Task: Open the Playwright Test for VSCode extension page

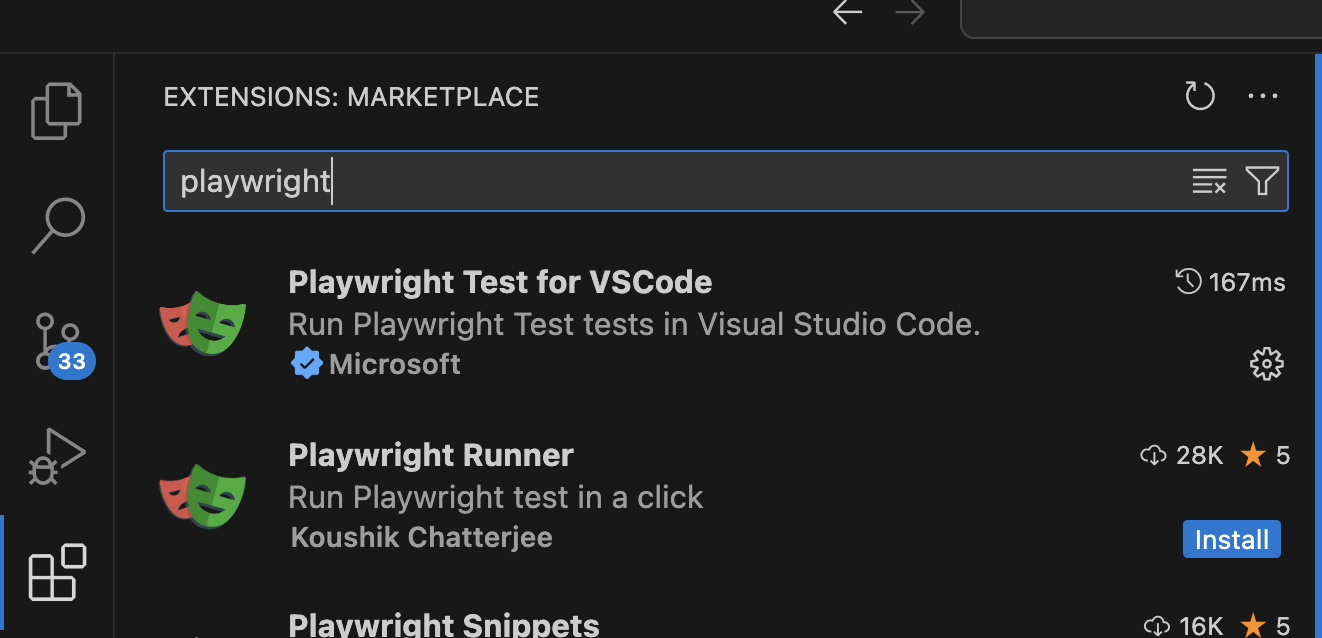Action: coord(500,282)
